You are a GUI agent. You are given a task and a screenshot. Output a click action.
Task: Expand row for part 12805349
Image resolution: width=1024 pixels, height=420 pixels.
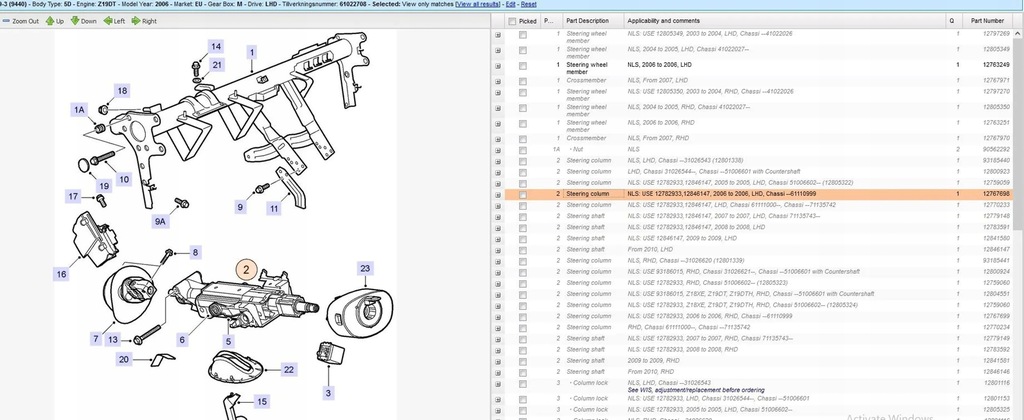click(x=498, y=50)
